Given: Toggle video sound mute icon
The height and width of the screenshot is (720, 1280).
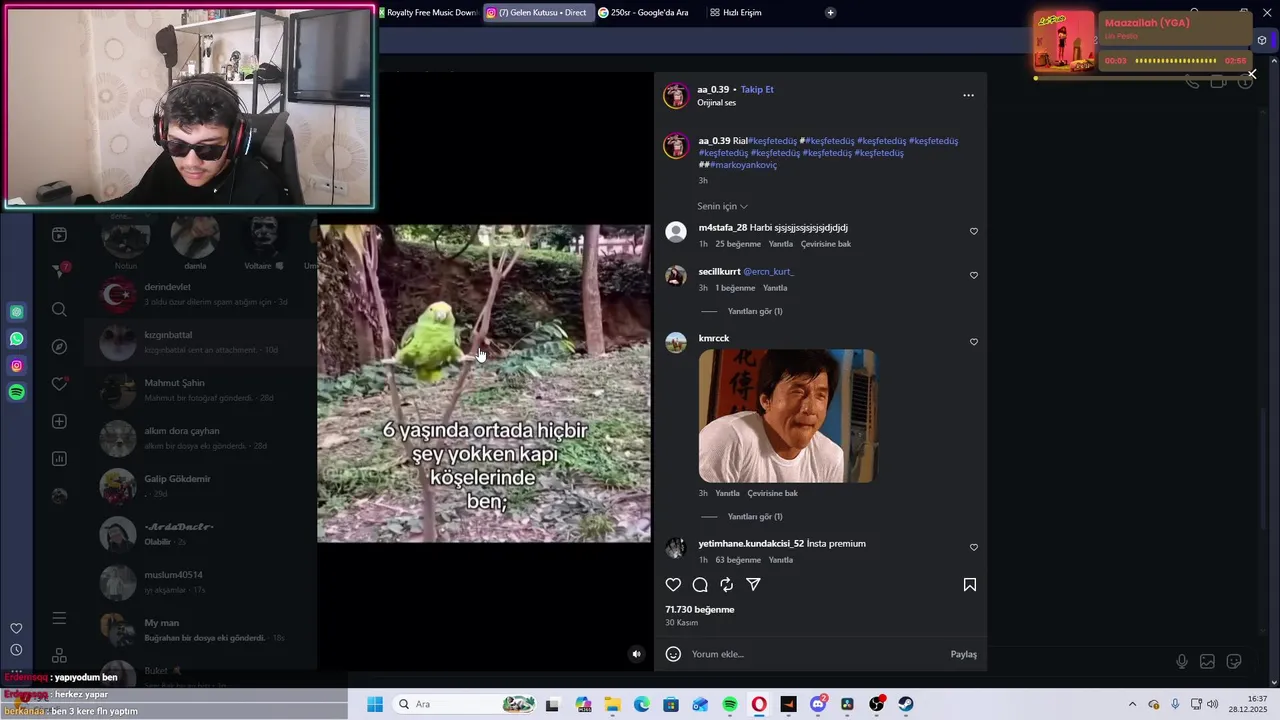Looking at the screenshot, I should click(636, 654).
